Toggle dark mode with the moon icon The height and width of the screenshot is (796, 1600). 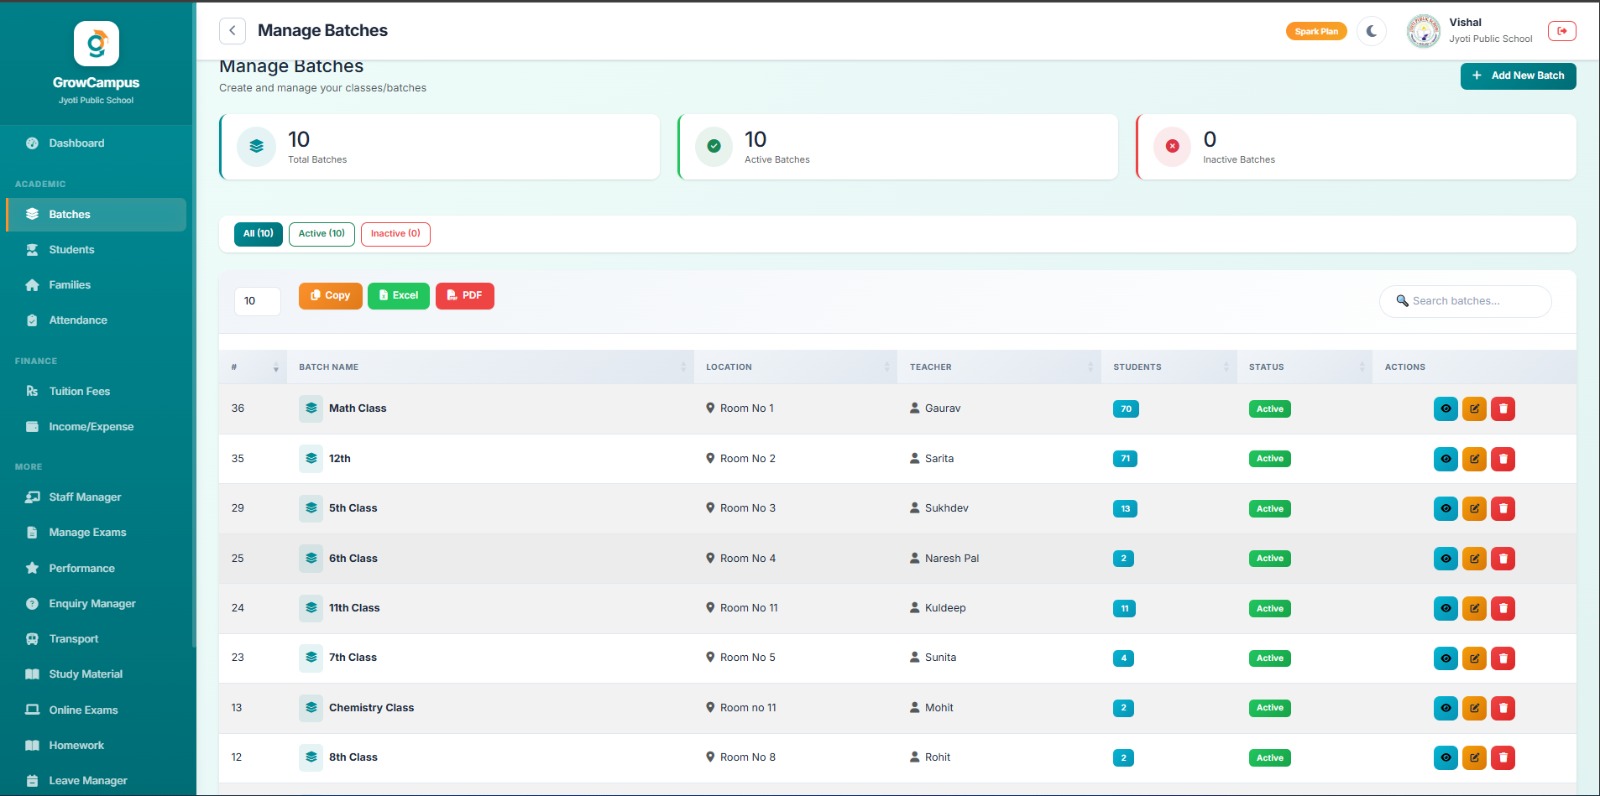[1372, 31]
